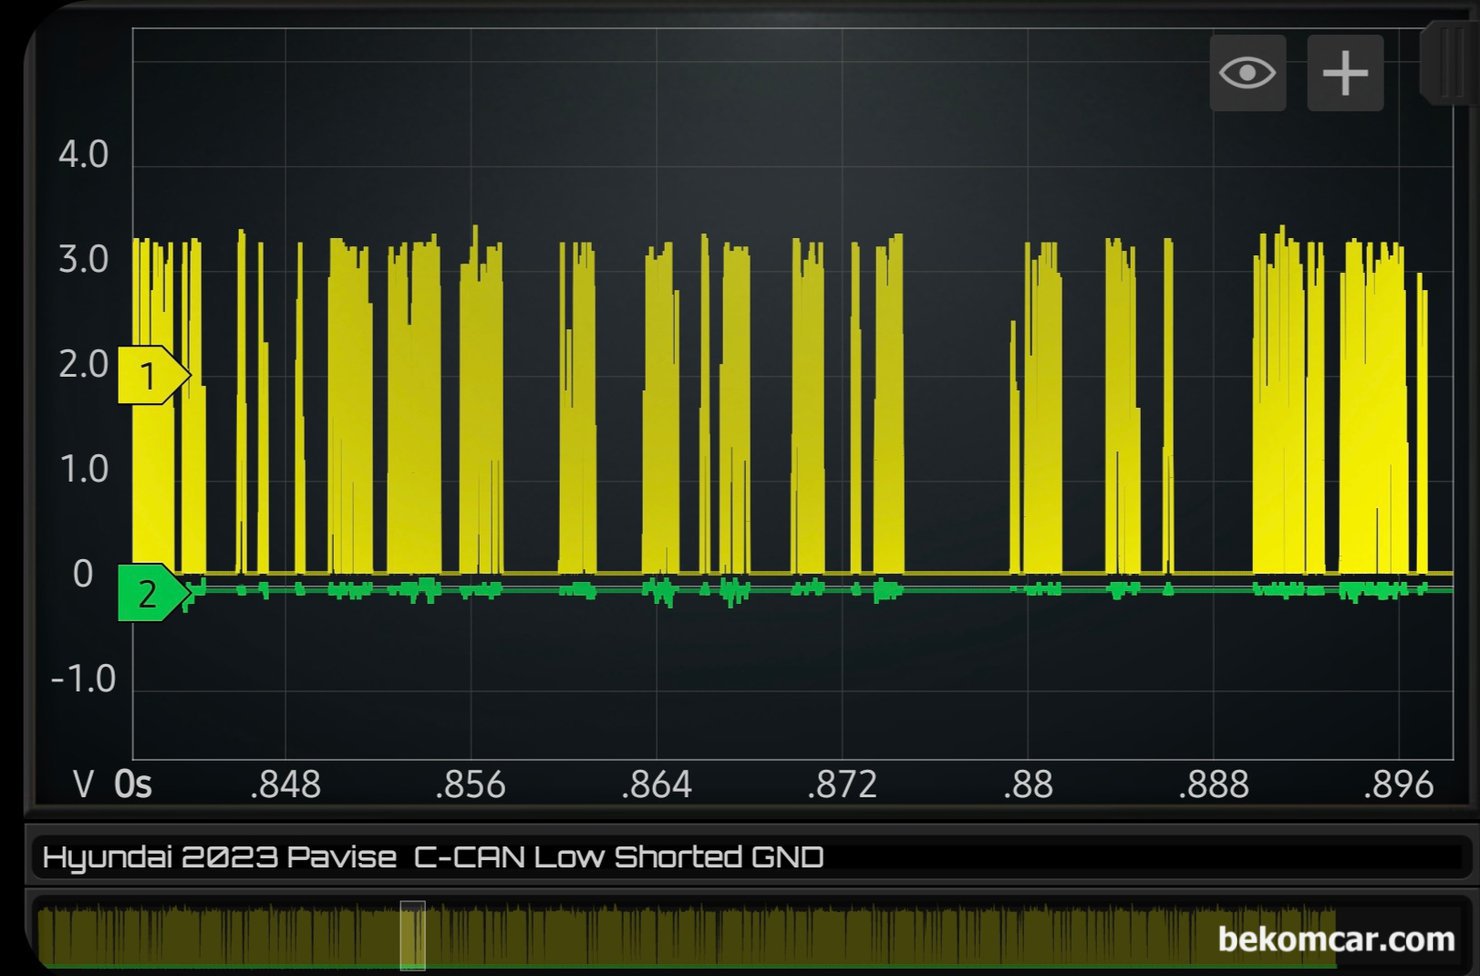Click the .896 time axis label
Screen dimensions: 1480x976
[x=1398, y=785]
